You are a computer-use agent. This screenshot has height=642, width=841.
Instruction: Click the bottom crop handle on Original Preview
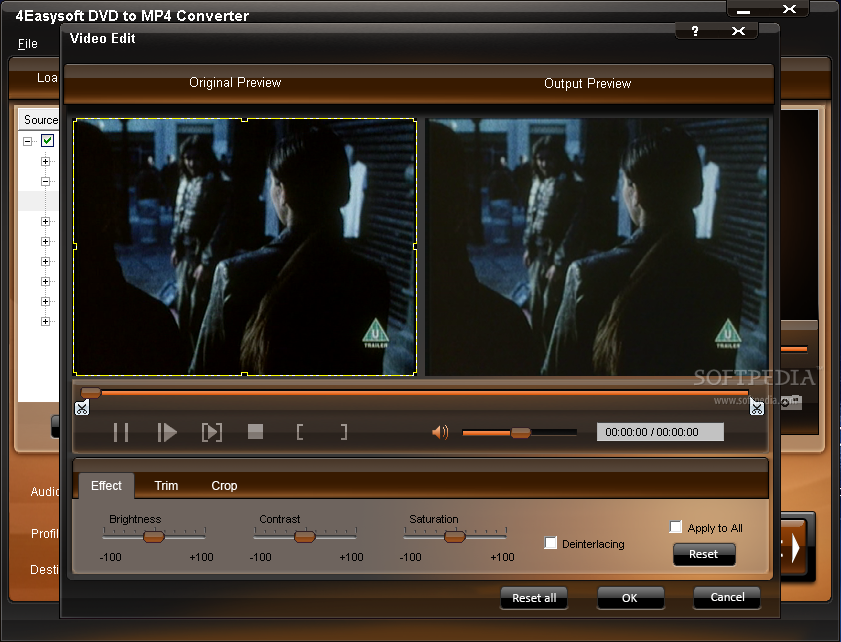(245, 374)
